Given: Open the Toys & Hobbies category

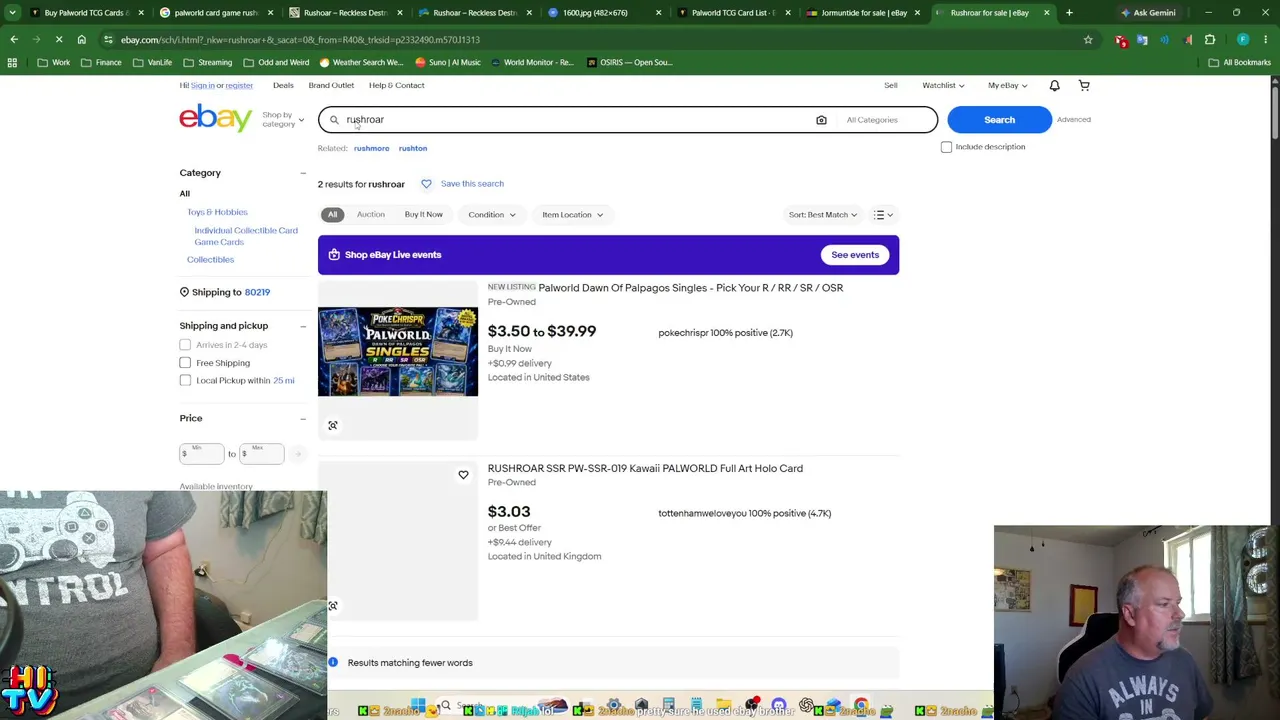Looking at the screenshot, I should [217, 212].
